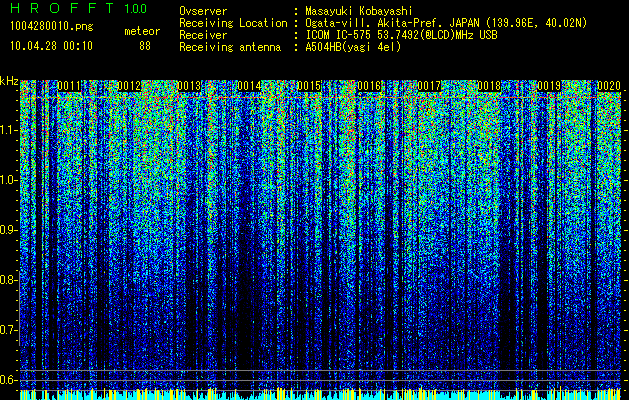
Task: Click the antenna value A504HB(yagi 4el)
Action: point(353,47)
